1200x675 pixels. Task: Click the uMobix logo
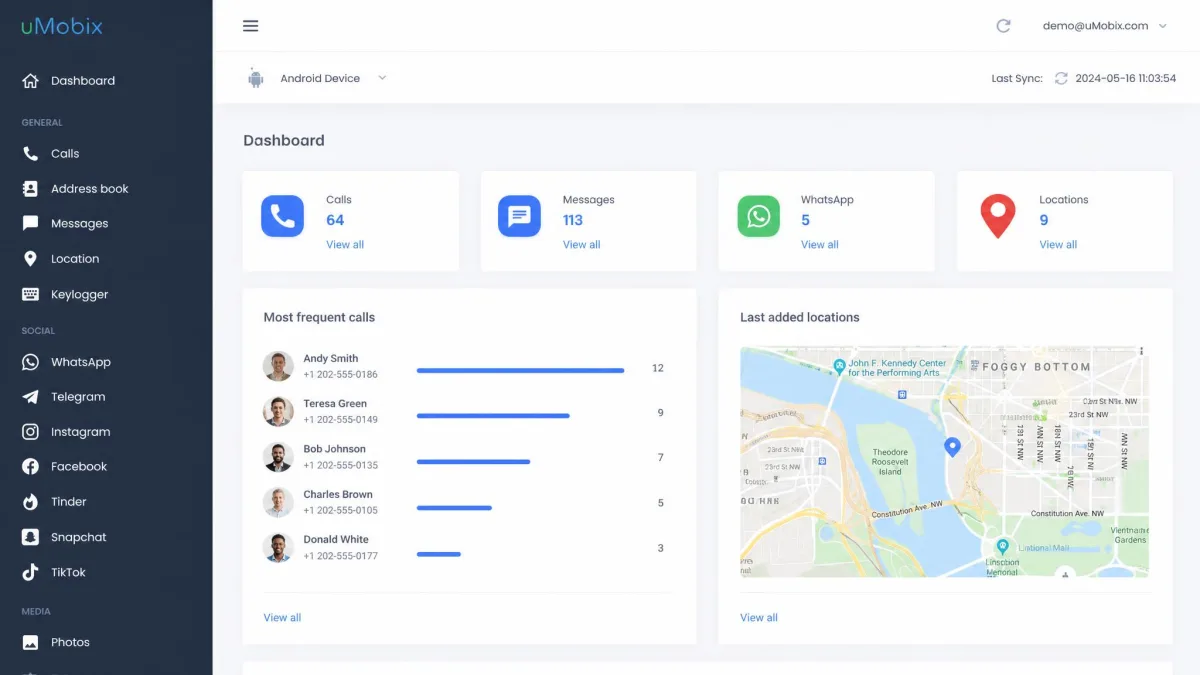(x=62, y=26)
